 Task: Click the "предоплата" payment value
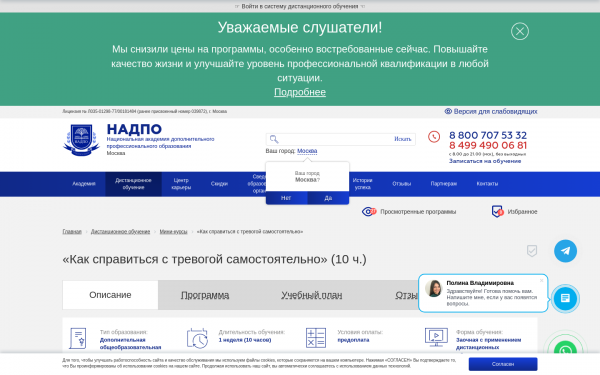(353, 340)
